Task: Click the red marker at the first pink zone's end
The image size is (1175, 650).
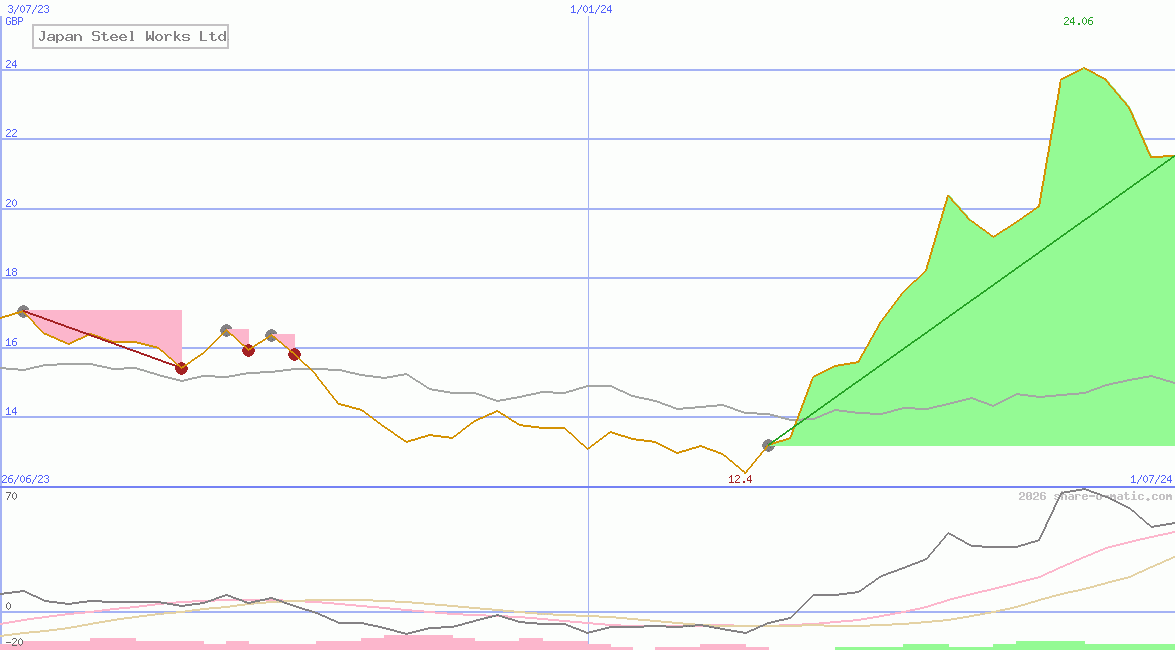Action: 181,368
